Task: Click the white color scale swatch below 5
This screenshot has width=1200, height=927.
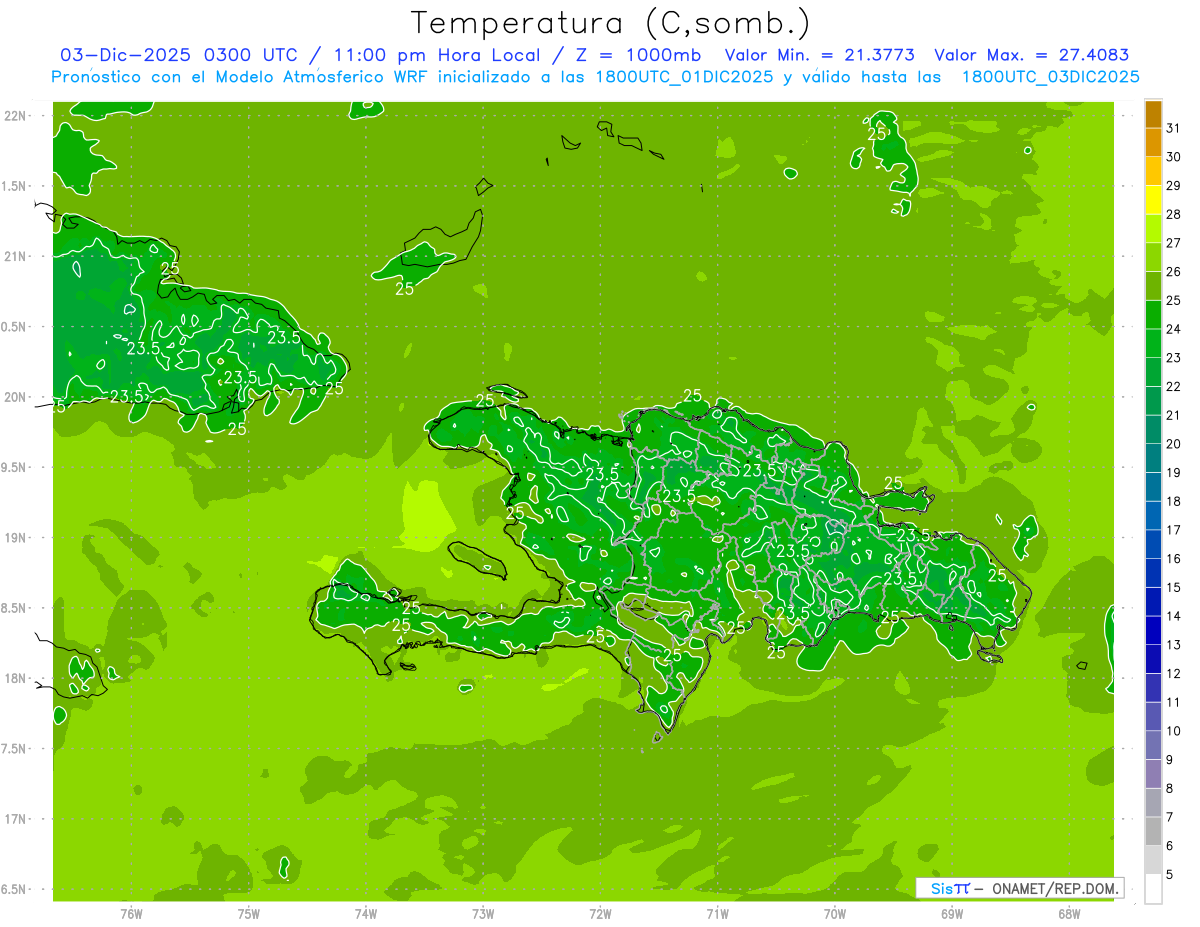Action: coord(1153,889)
